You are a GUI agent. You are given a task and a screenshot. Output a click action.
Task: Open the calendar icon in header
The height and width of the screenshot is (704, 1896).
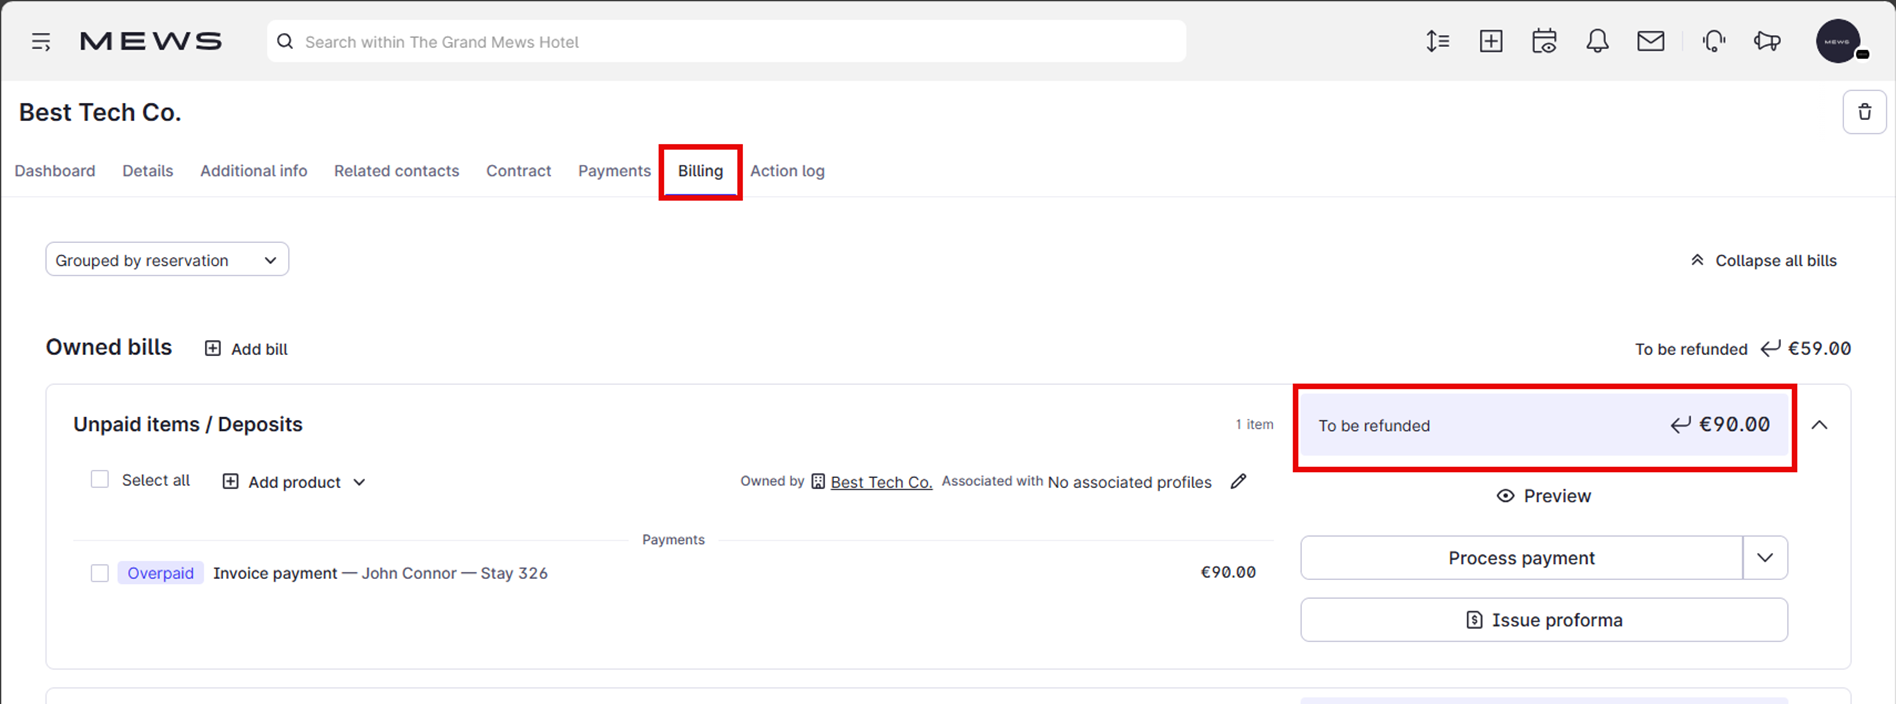click(1544, 41)
